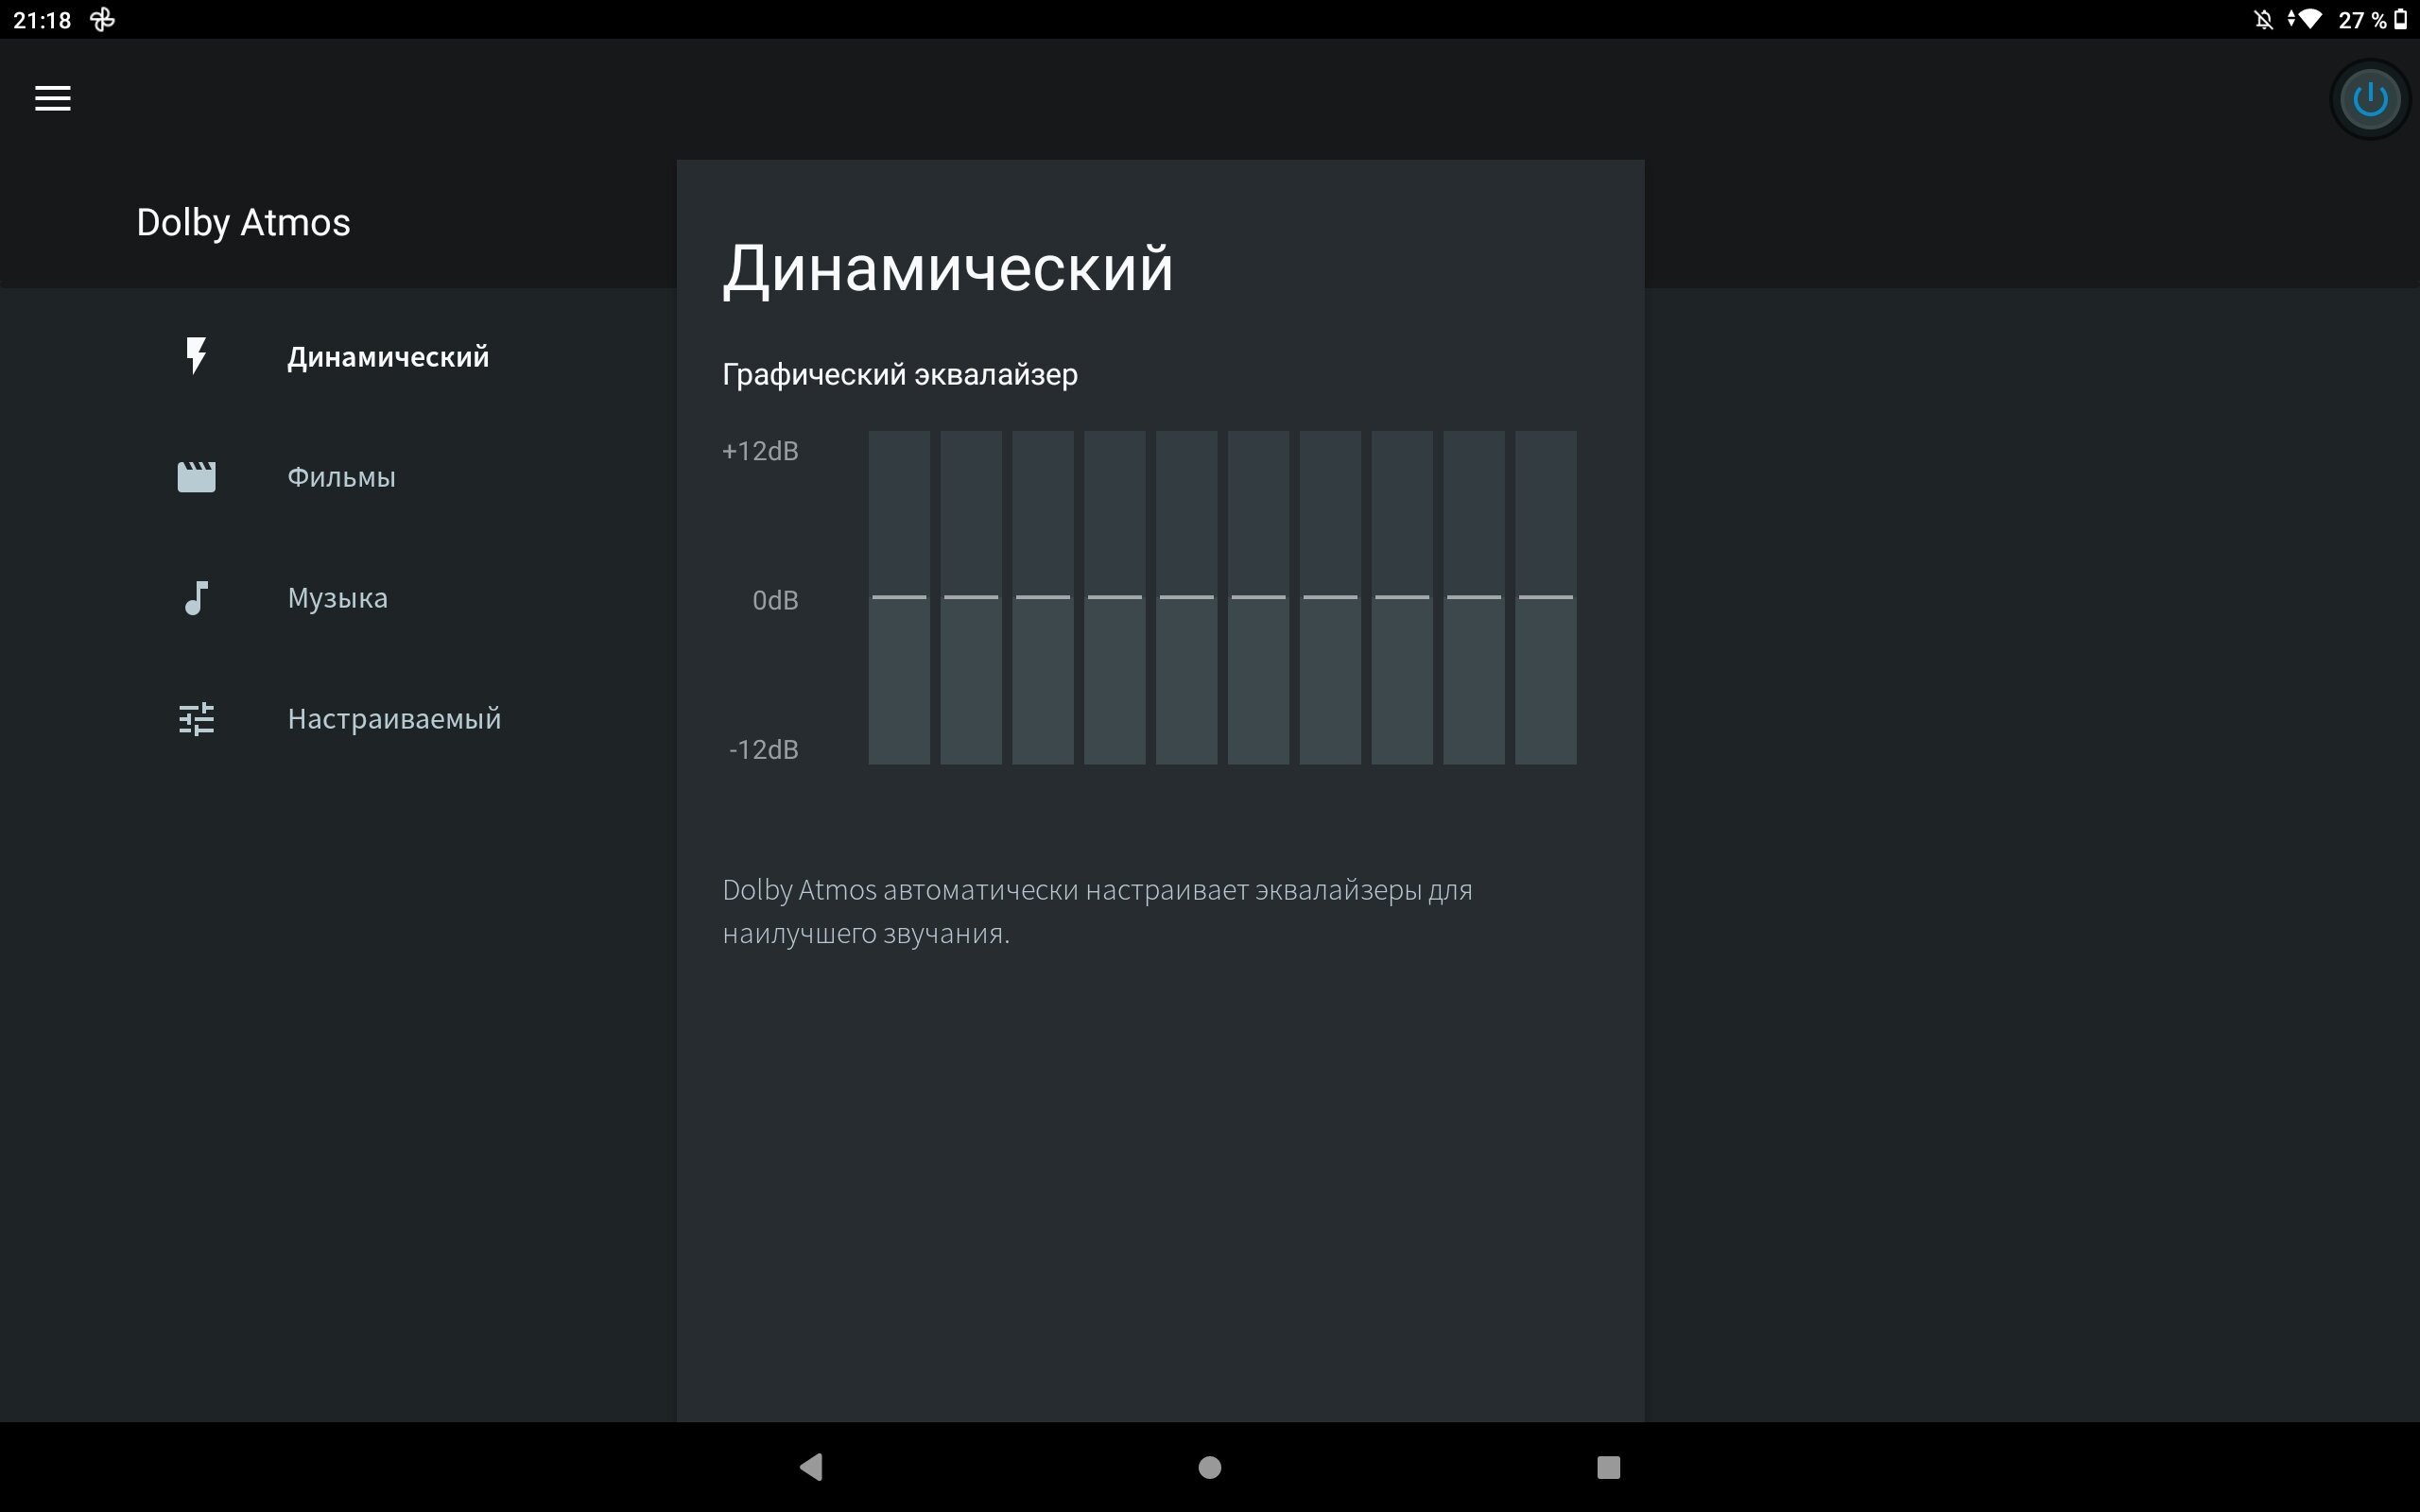Click the seventh equalizer band slider
This screenshot has width=2420, height=1512.
click(1330, 598)
